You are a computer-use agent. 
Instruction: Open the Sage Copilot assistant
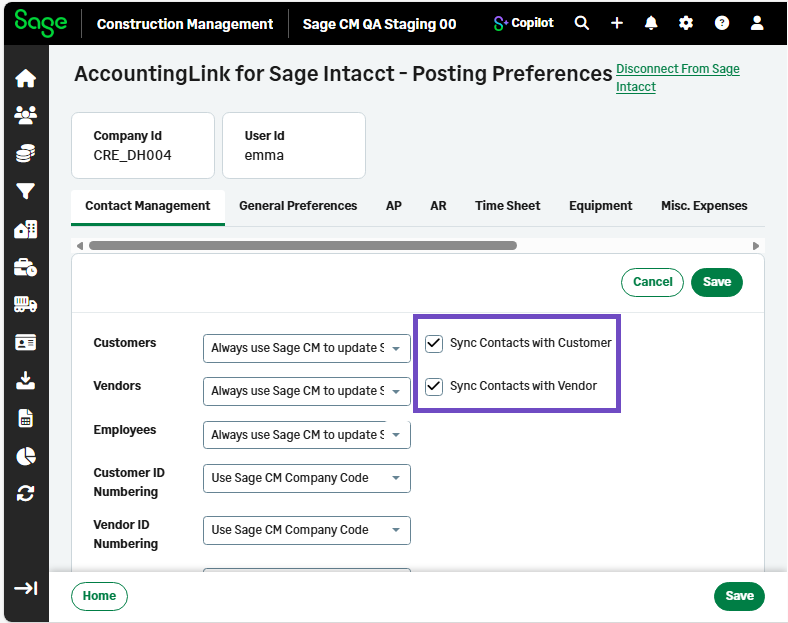pyautogui.click(x=524, y=23)
